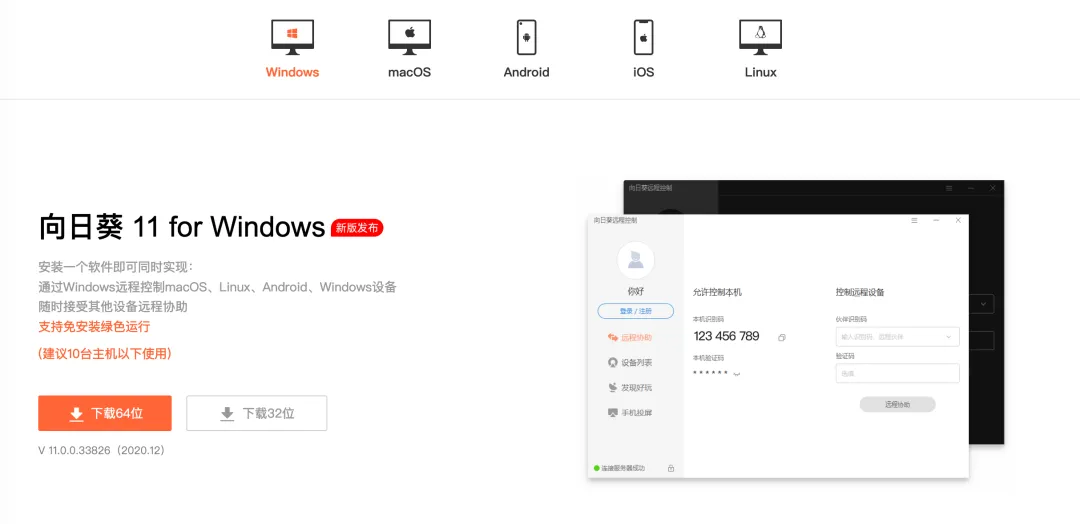Image resolution: width=1080 pixels, height=524 pixels.
Task: Click the 控制远程设备 heading
Action: click(860, 293)
